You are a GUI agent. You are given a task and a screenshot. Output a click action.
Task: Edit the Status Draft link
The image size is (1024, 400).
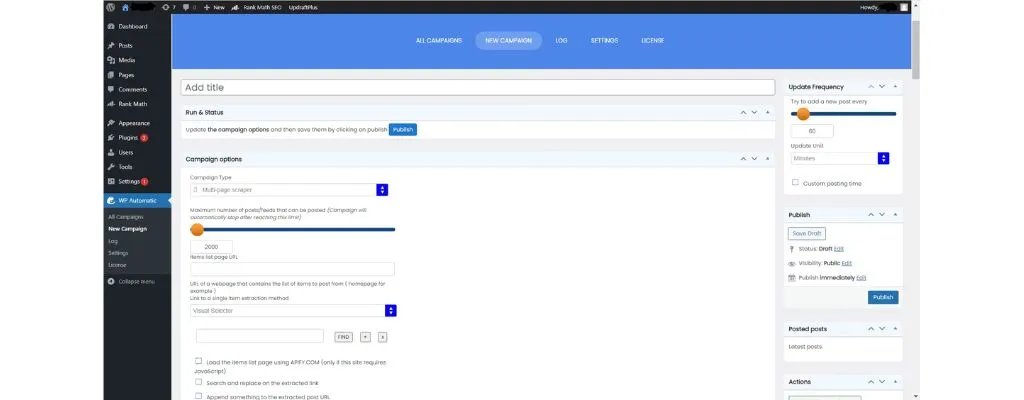(x=839, y=249)
